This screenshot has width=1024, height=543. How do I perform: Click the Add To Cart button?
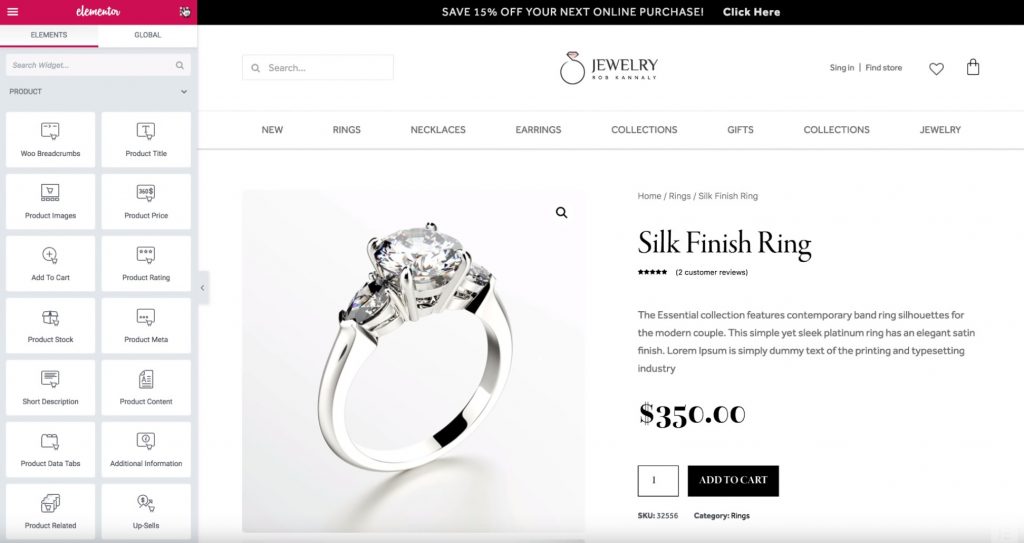pos(733,480)
